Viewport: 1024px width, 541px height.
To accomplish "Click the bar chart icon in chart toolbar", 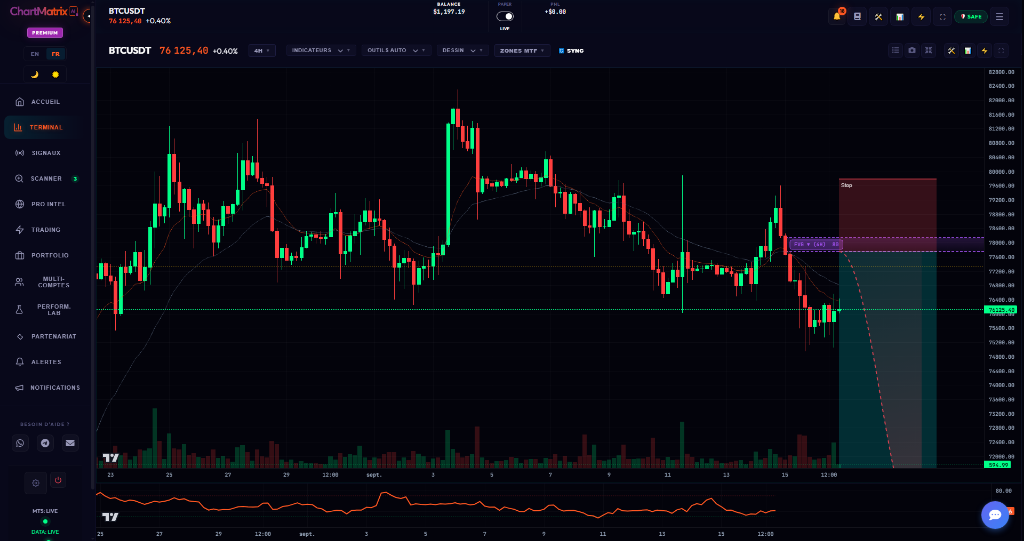I will [968, 50].
